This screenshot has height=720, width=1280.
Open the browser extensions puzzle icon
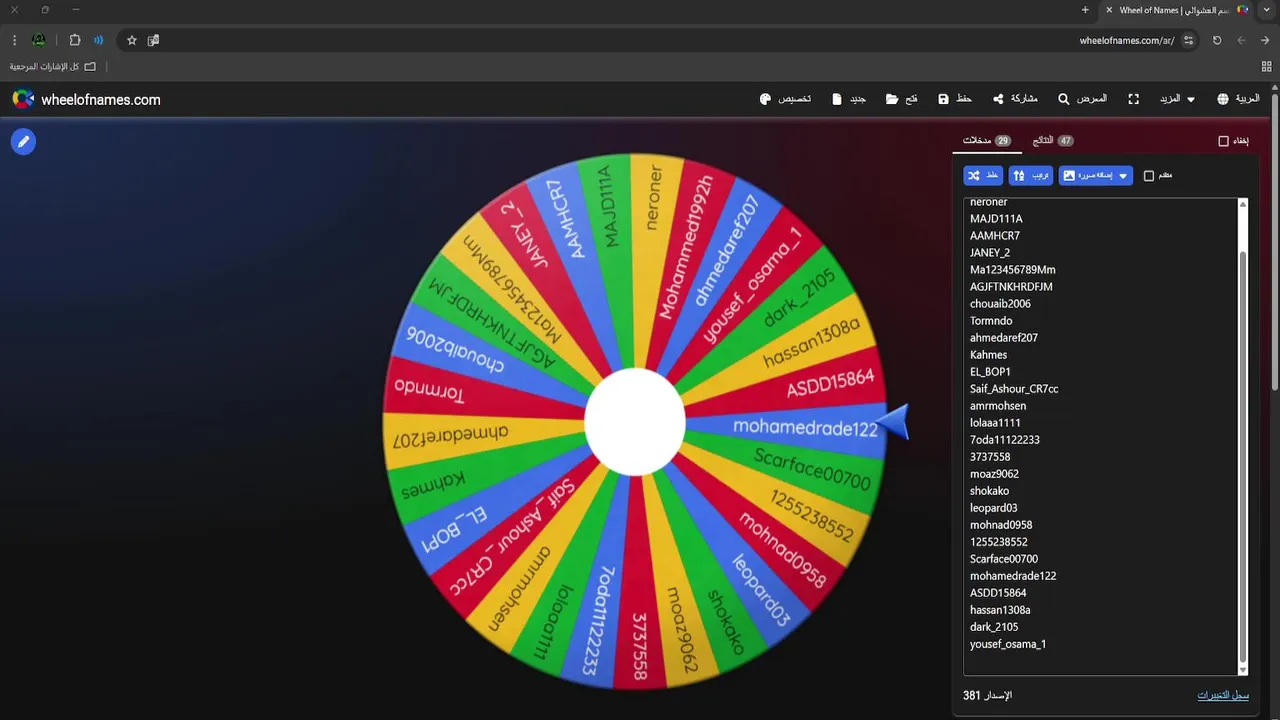pos(75,40)
